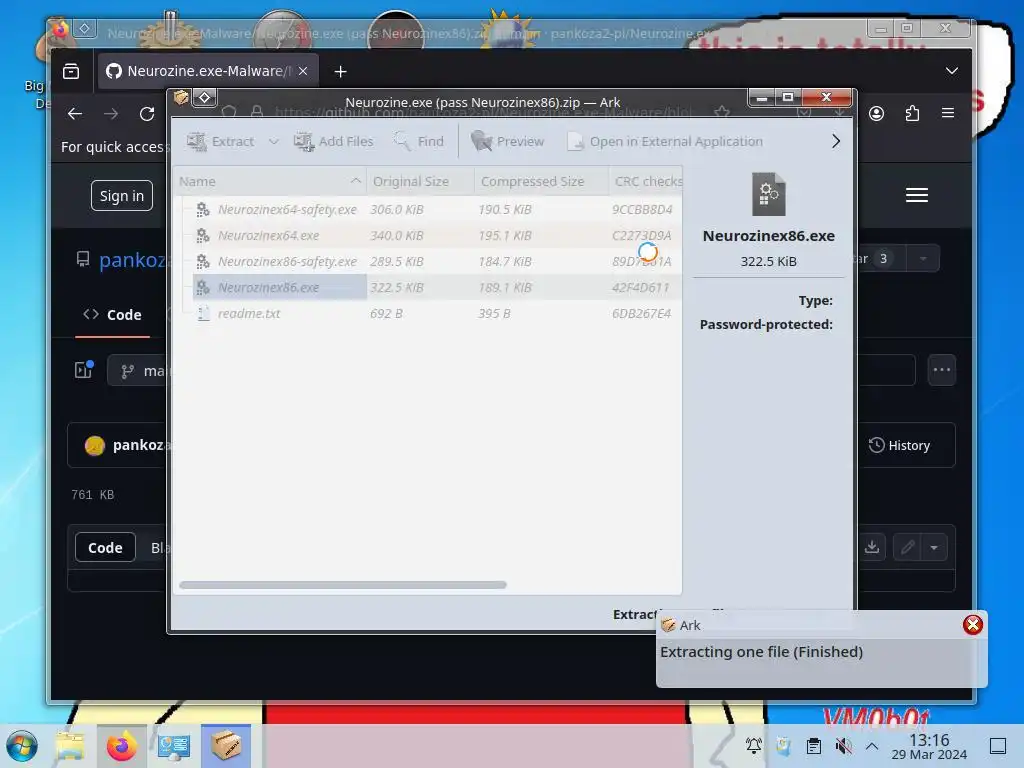1024x768 pixels.
Task: Open the branch selector dropdown on GitHub
Action: [x=138, y=371]
